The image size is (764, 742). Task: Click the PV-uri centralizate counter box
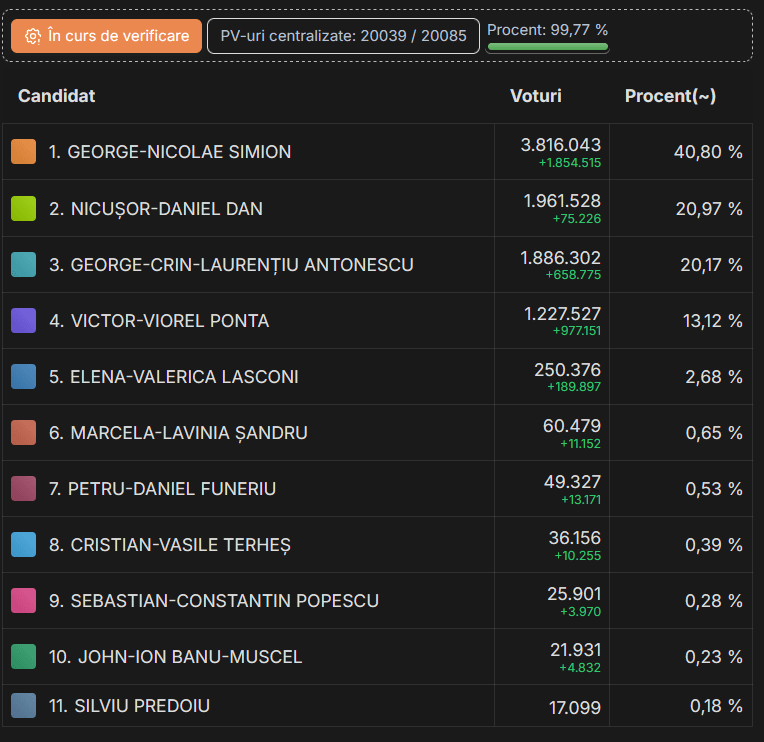[x=343, y=36]
